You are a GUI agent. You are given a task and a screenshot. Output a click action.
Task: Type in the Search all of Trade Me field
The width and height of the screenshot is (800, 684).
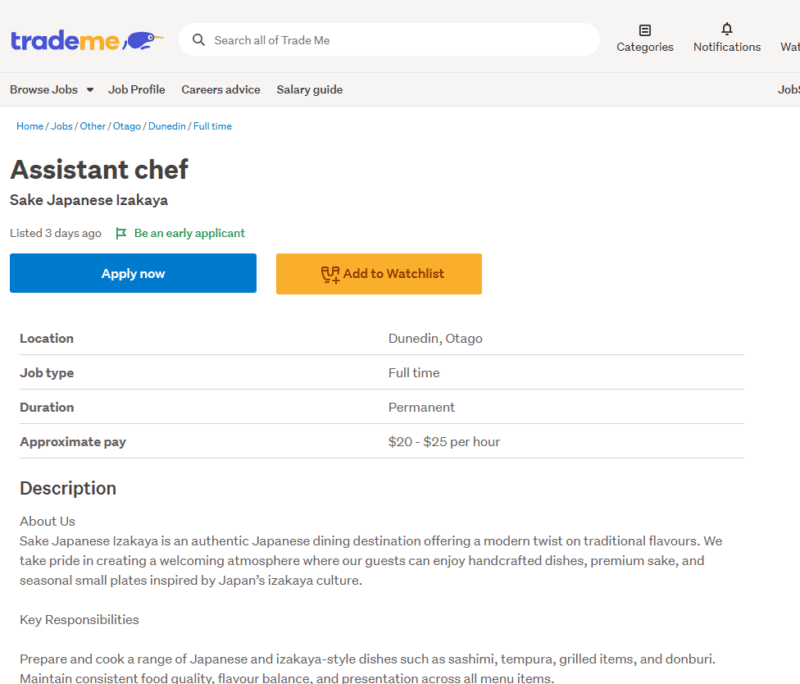pos(400,40)
